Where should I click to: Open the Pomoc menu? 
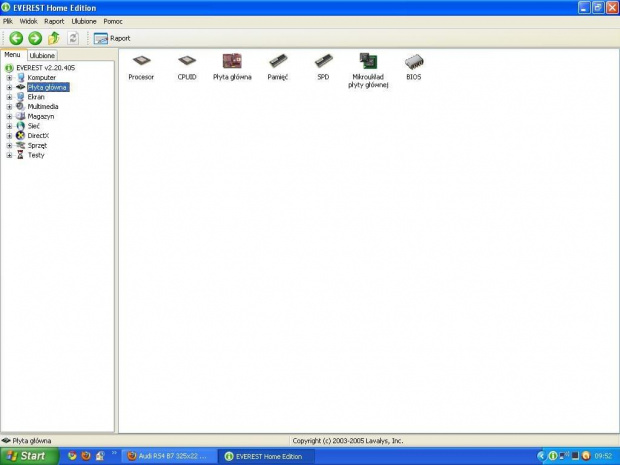[x=113, y=21]
